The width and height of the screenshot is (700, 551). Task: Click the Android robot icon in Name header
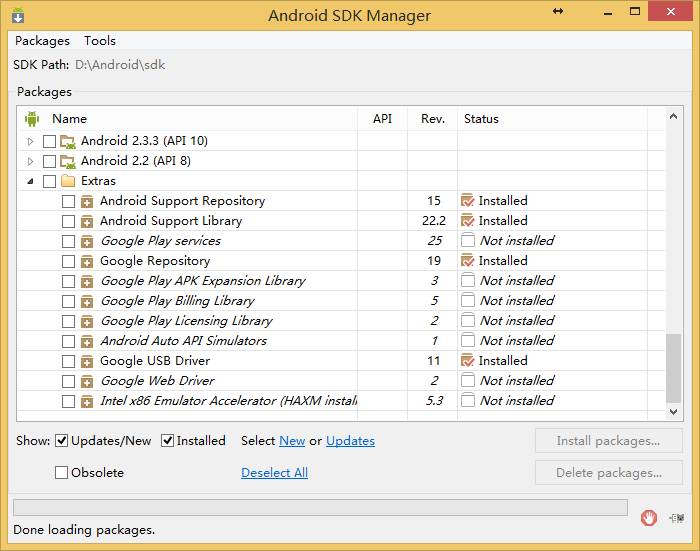(32, 119)
